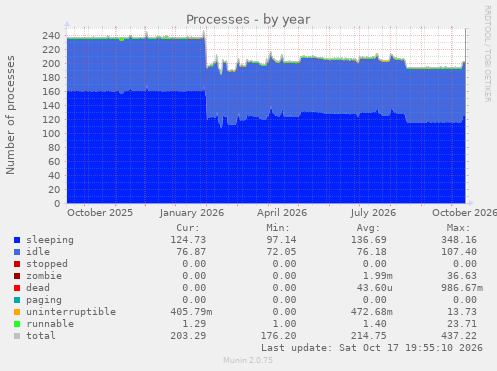Click idle current value 76.87

[191, 252]
